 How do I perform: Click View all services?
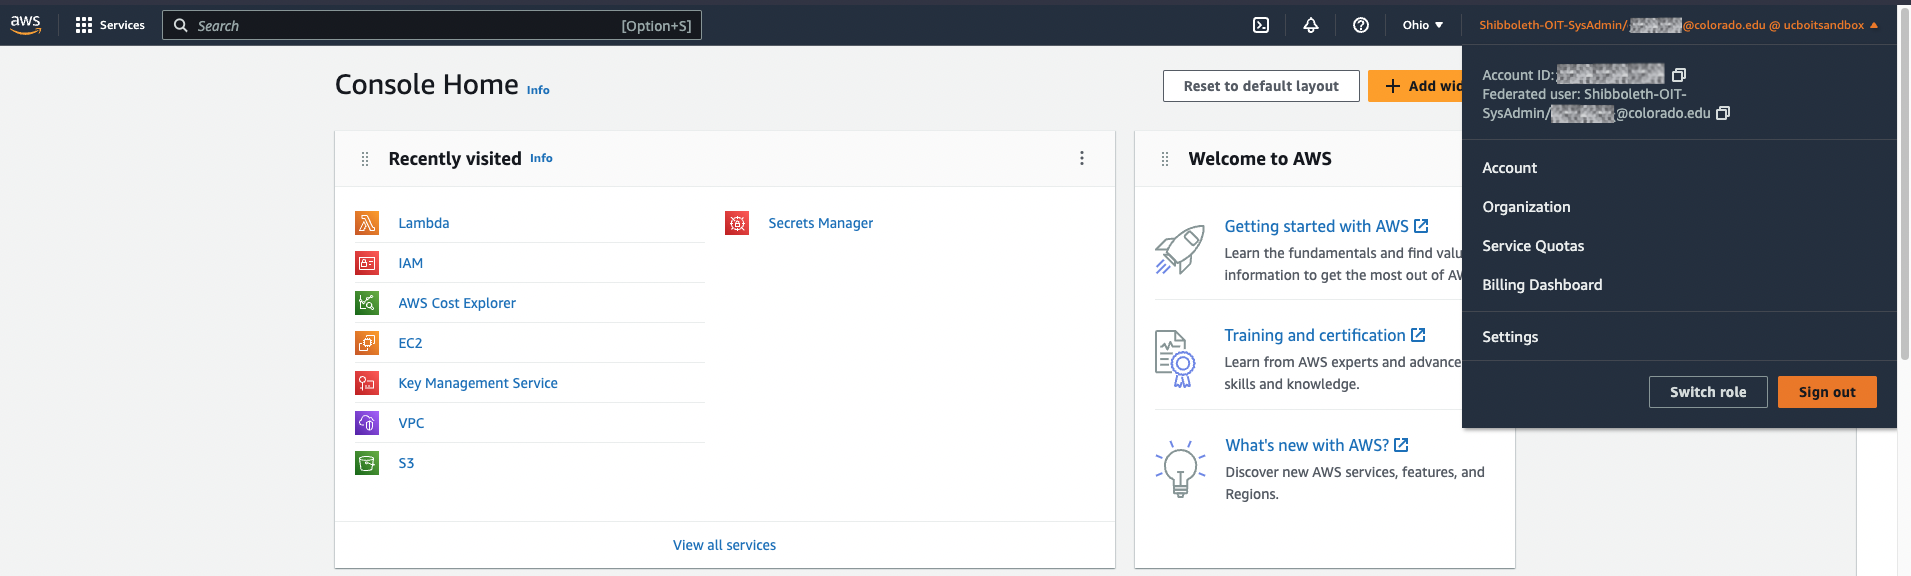[724, 545]
